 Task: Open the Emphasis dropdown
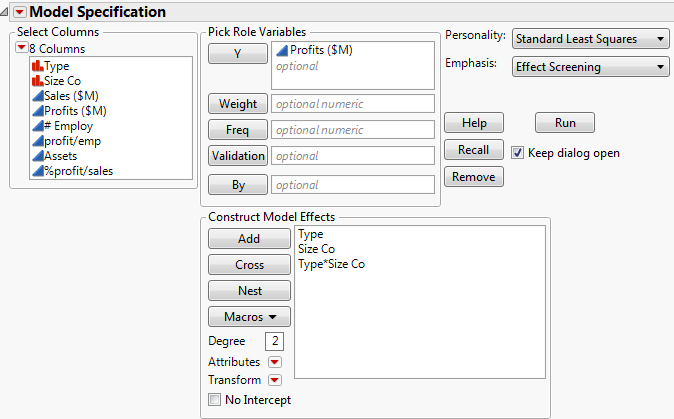(x=590, y=67)
